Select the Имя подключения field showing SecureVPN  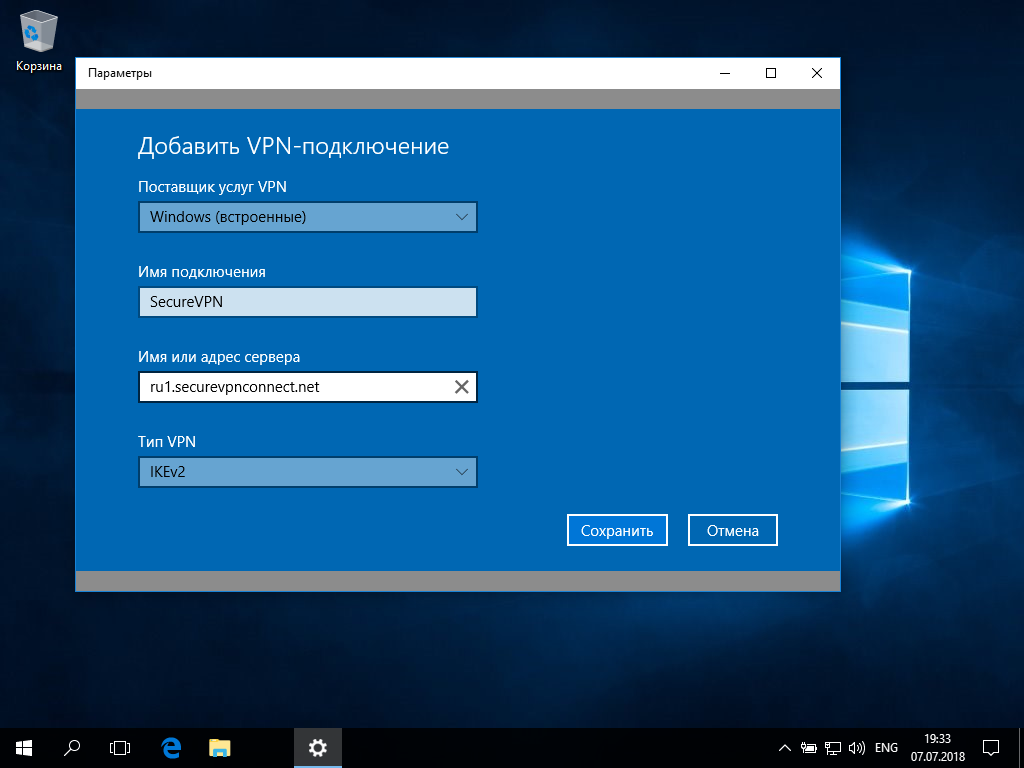coord(307,301)
